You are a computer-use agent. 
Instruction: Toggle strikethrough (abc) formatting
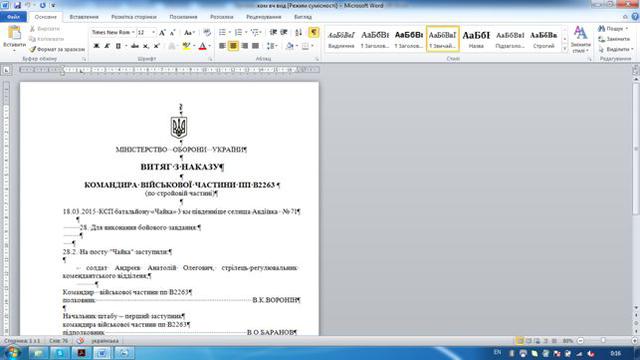point(135,46)
